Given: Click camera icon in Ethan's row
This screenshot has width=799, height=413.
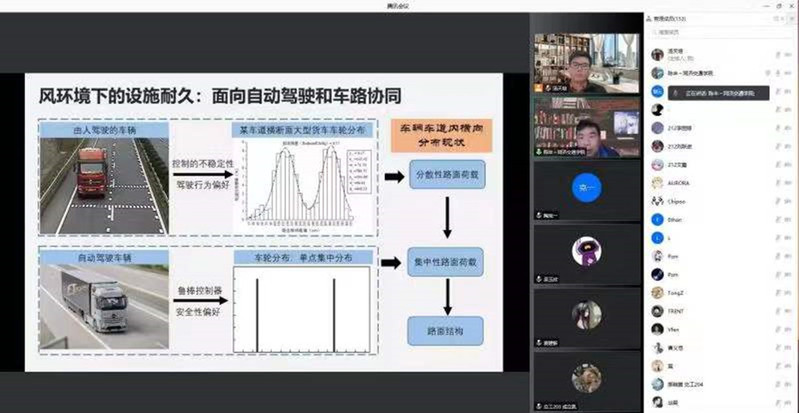Looking at the screenshot, I should [x=789, y=219].
